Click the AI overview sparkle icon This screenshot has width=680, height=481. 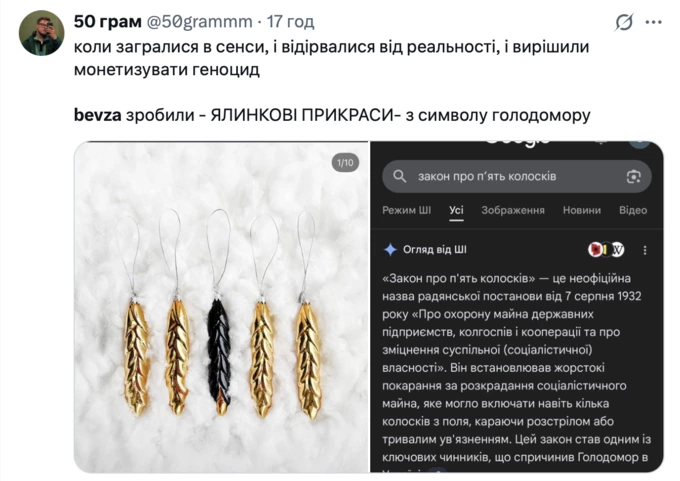[x=390, y=249]
